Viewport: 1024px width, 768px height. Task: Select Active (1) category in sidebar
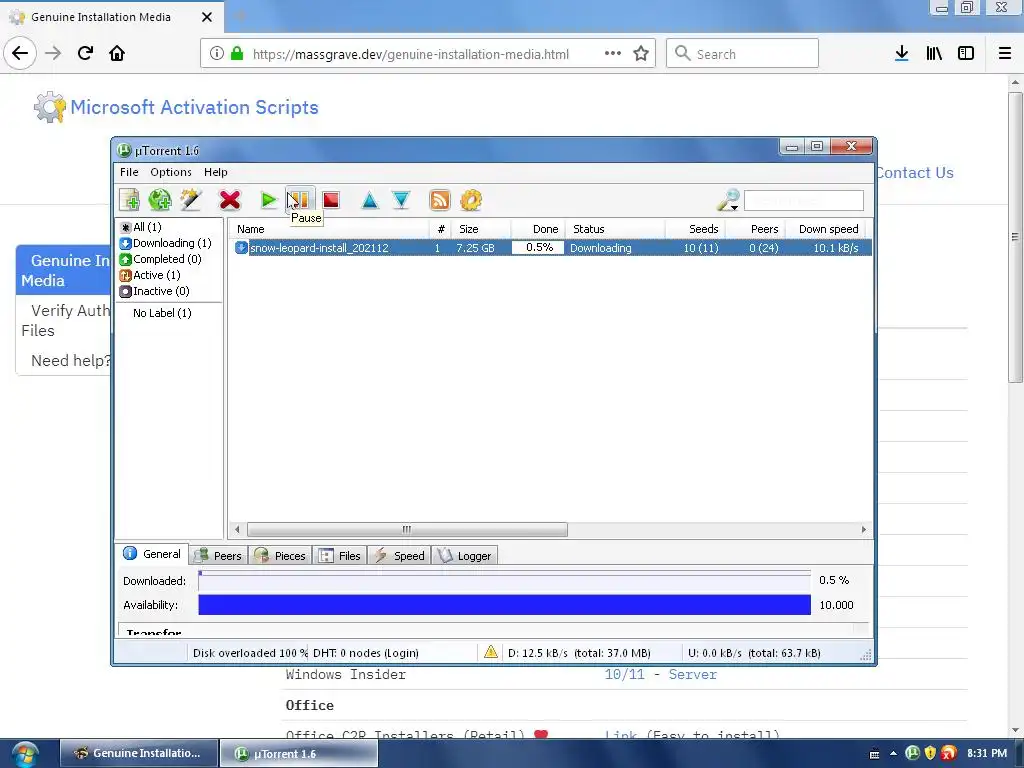pyautogui.click(x=150, y=275)
